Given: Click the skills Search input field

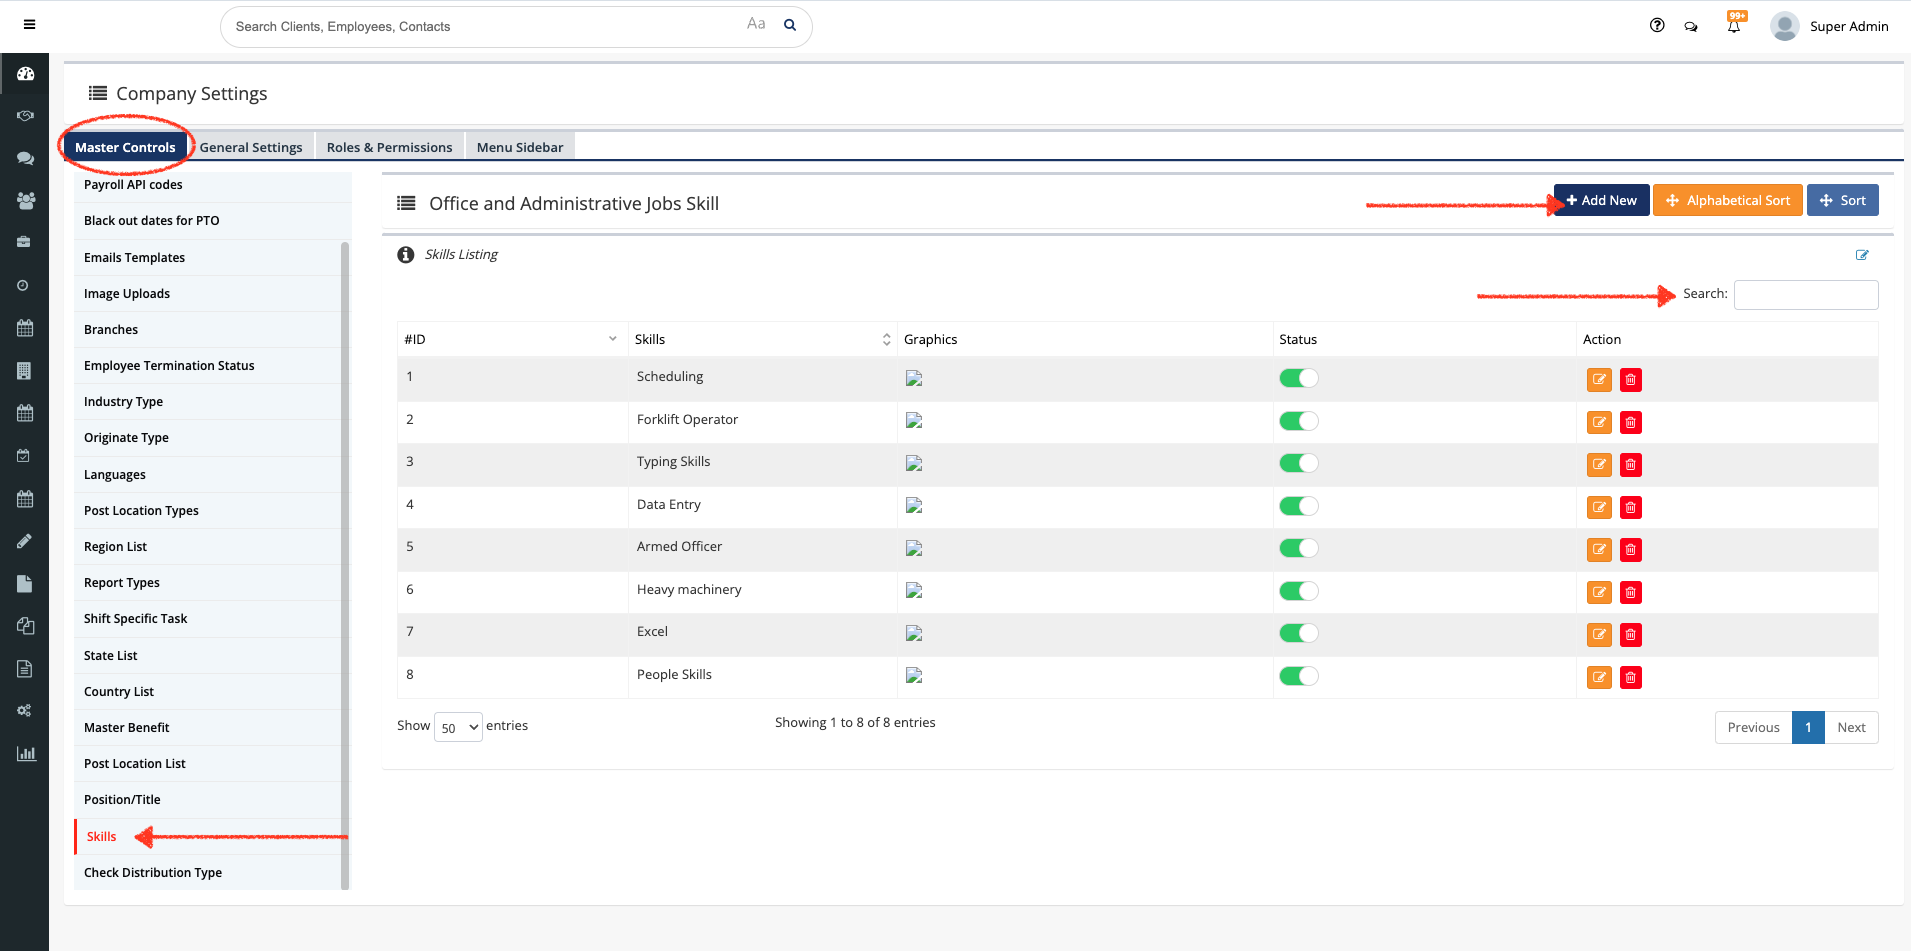Looking at the screenshot, I should (1805, 295).
